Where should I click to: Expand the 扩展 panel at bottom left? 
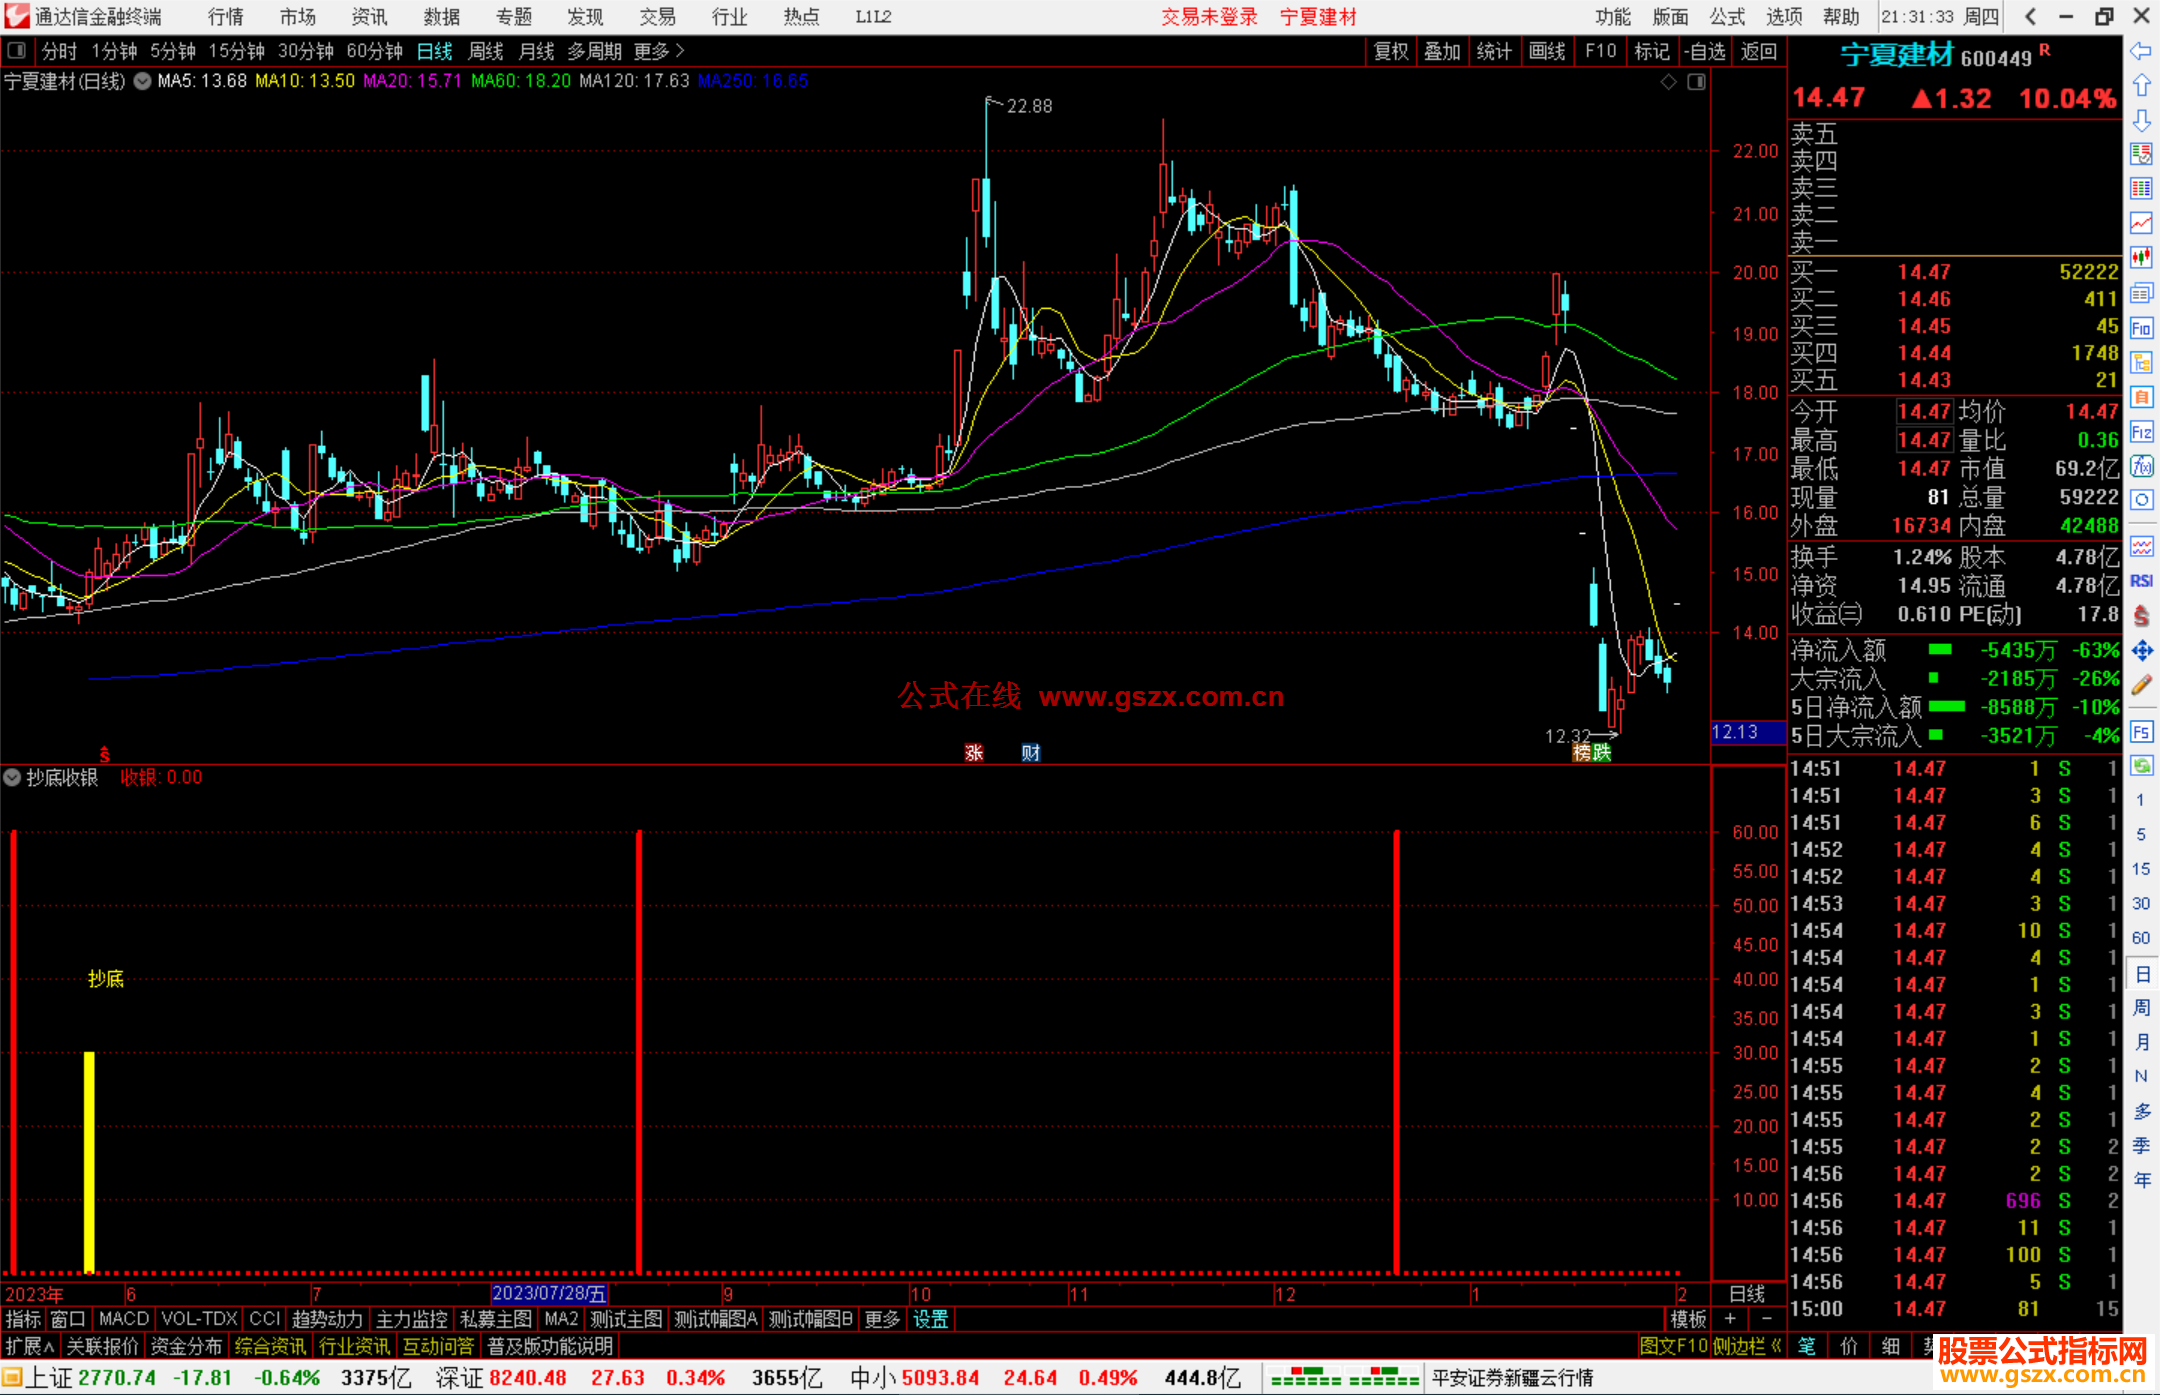pos(30,1346)
